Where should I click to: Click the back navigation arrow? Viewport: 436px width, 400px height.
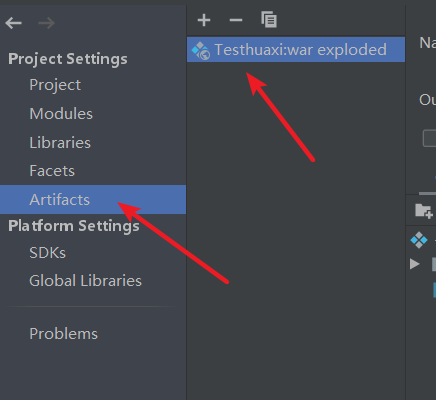point(14,23)
